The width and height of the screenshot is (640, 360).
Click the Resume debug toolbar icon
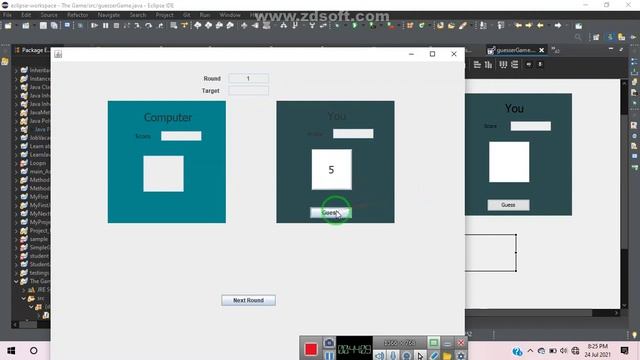[94, 26]
